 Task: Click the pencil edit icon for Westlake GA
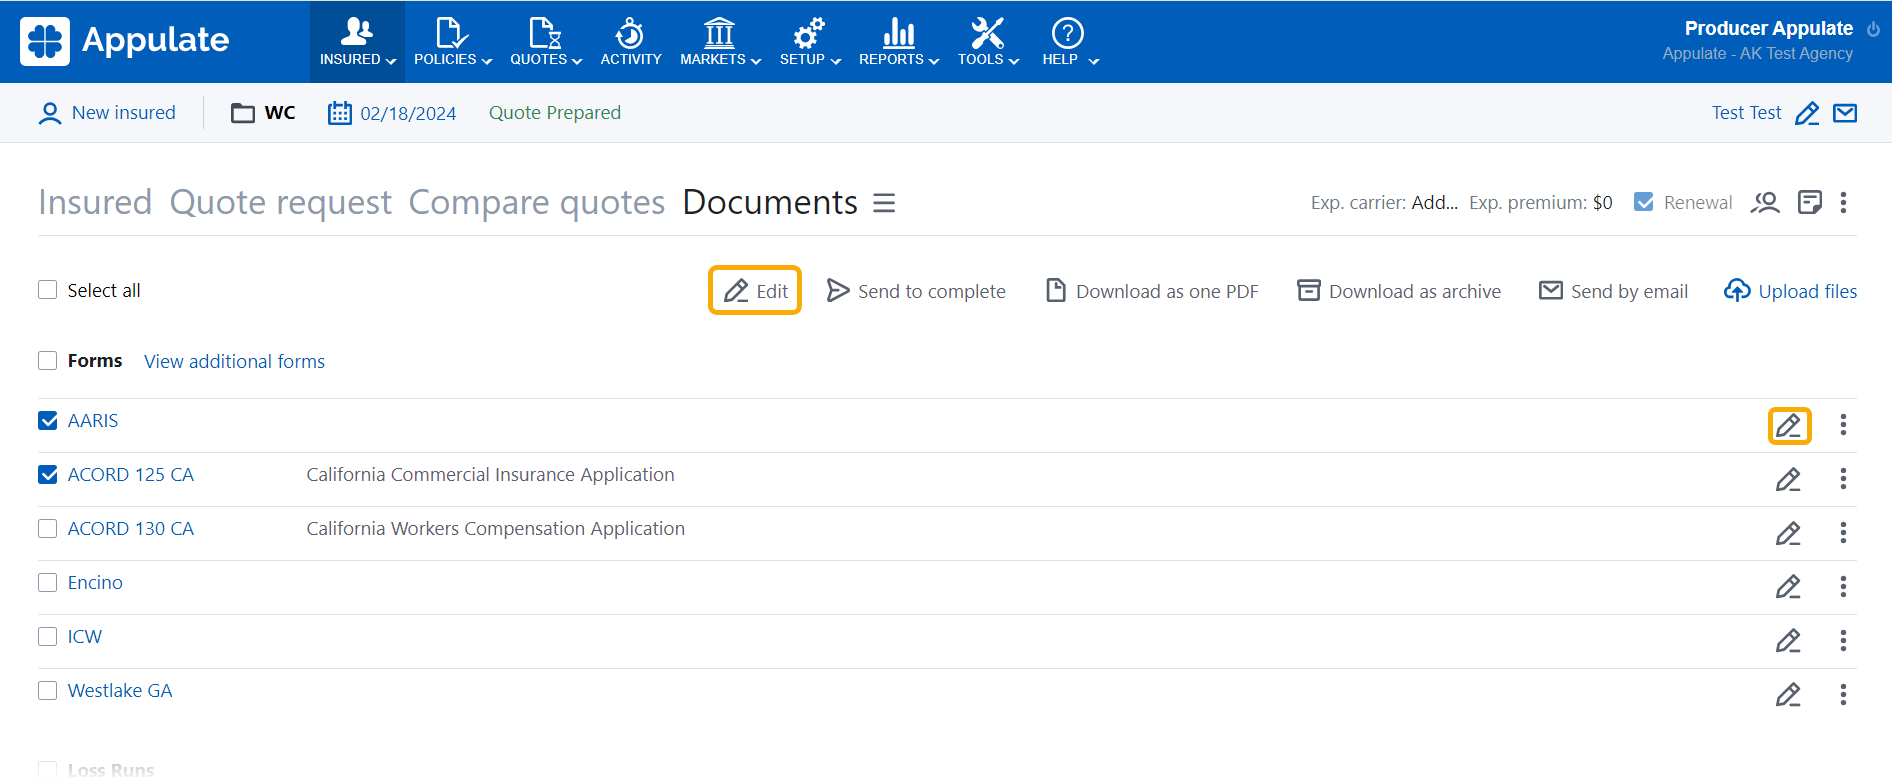1788,695
